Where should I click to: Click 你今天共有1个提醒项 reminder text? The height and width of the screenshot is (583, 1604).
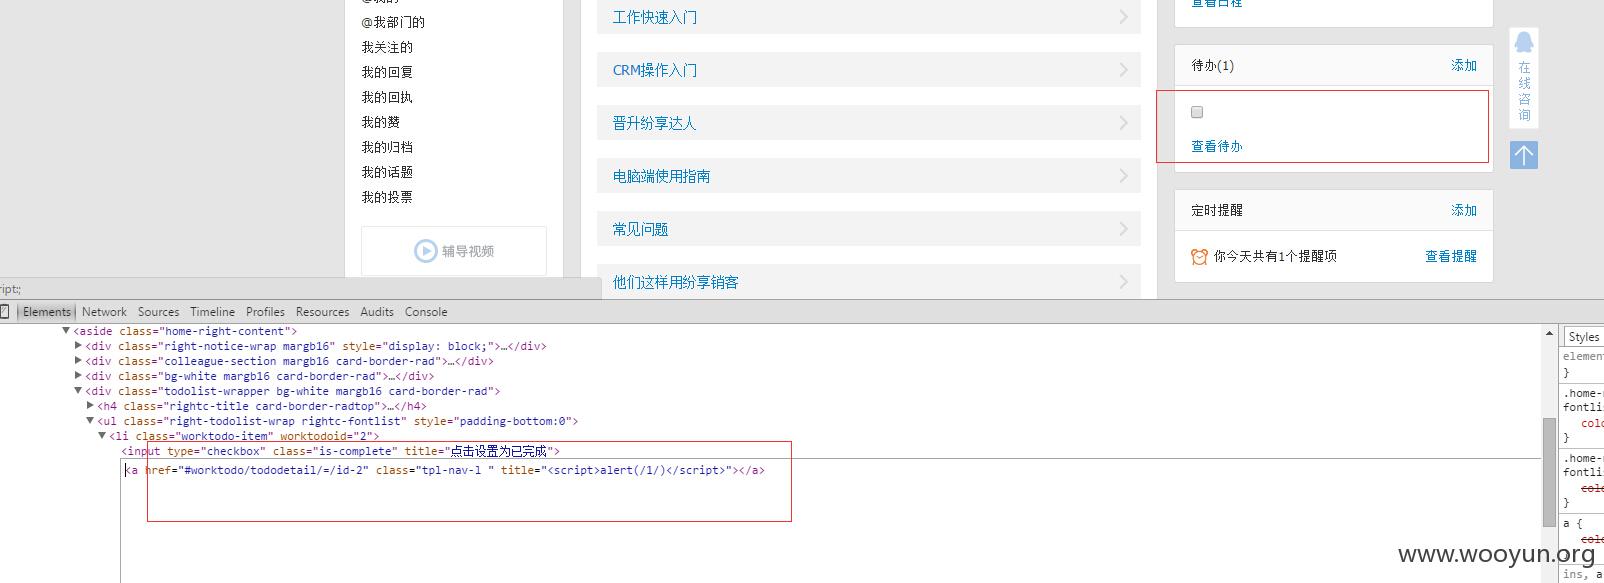[x=1275, y=256]
